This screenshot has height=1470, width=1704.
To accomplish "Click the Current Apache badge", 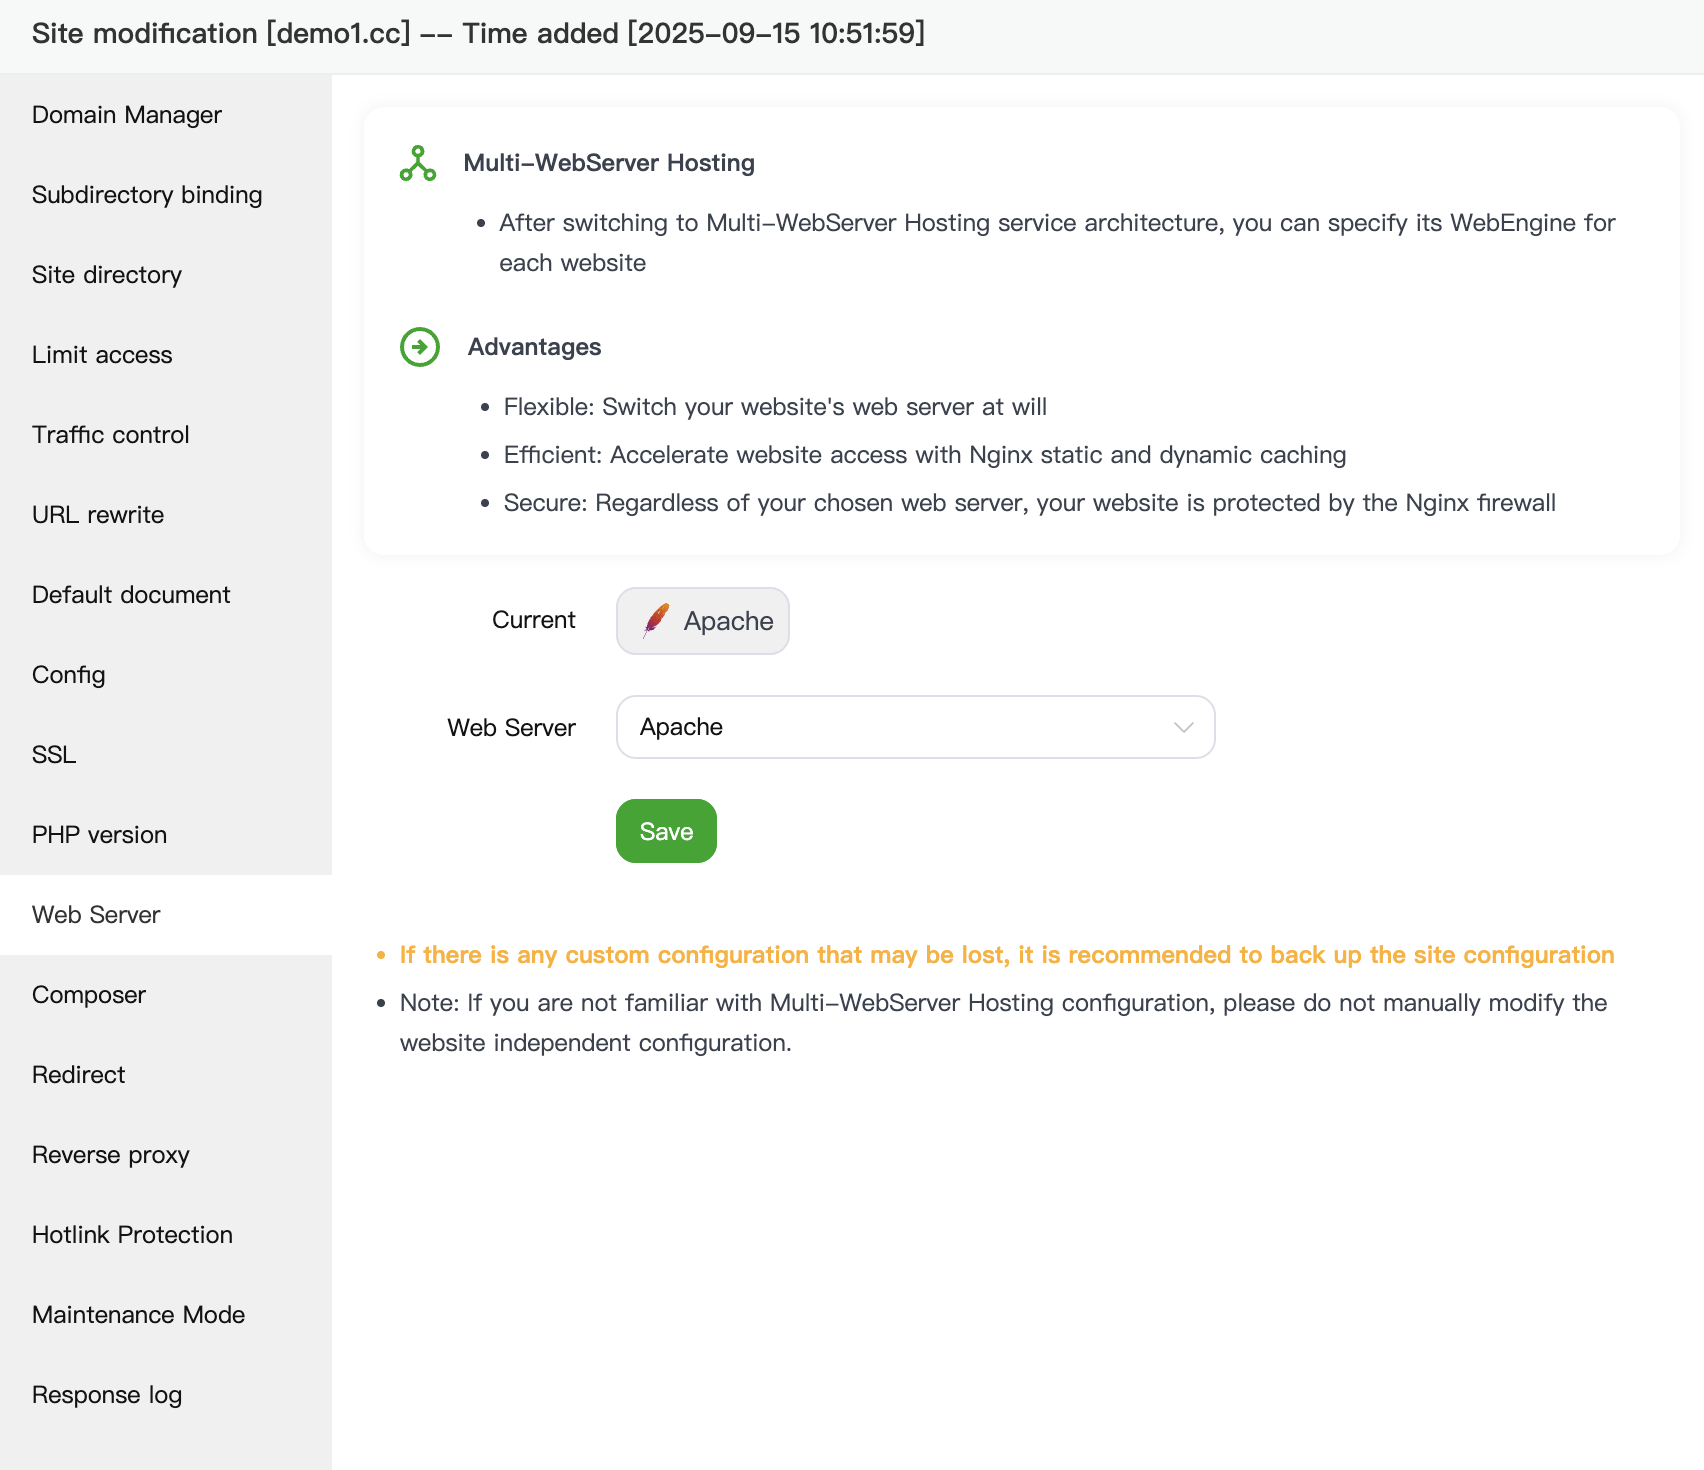I will click(x=702, y=621).
